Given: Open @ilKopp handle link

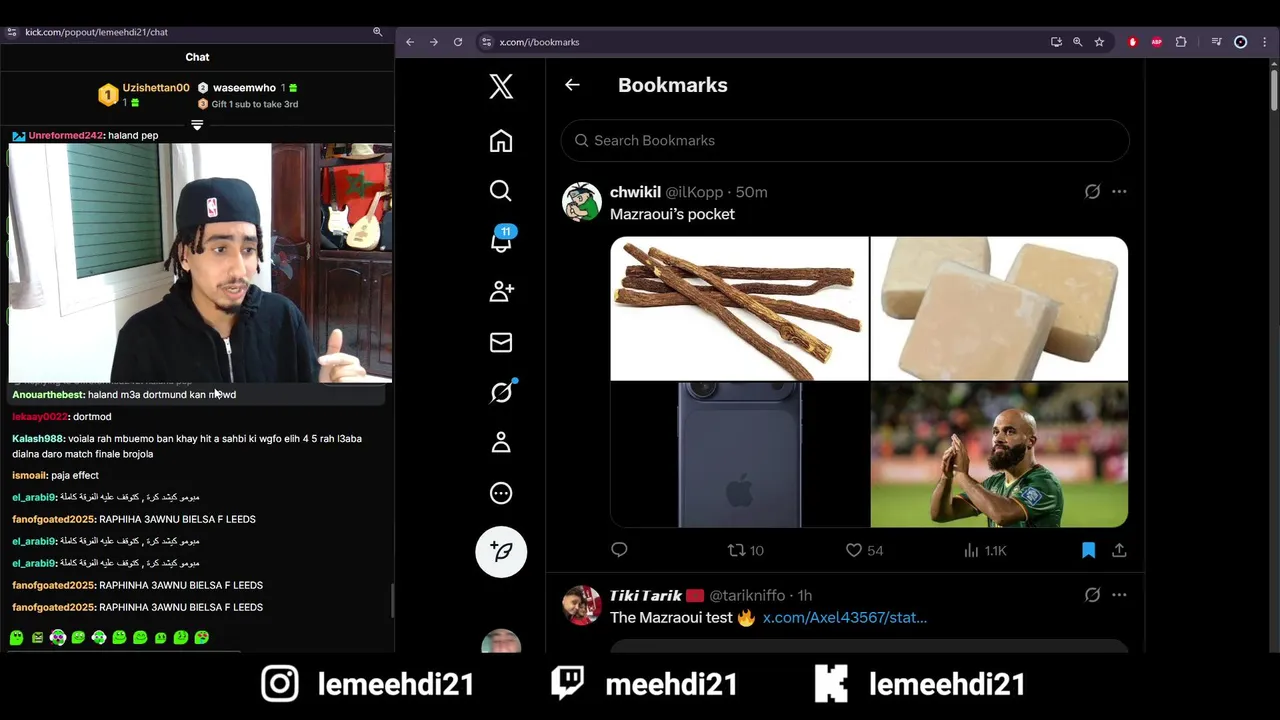Looking at the screenshot, I should [x=694, y=192].
